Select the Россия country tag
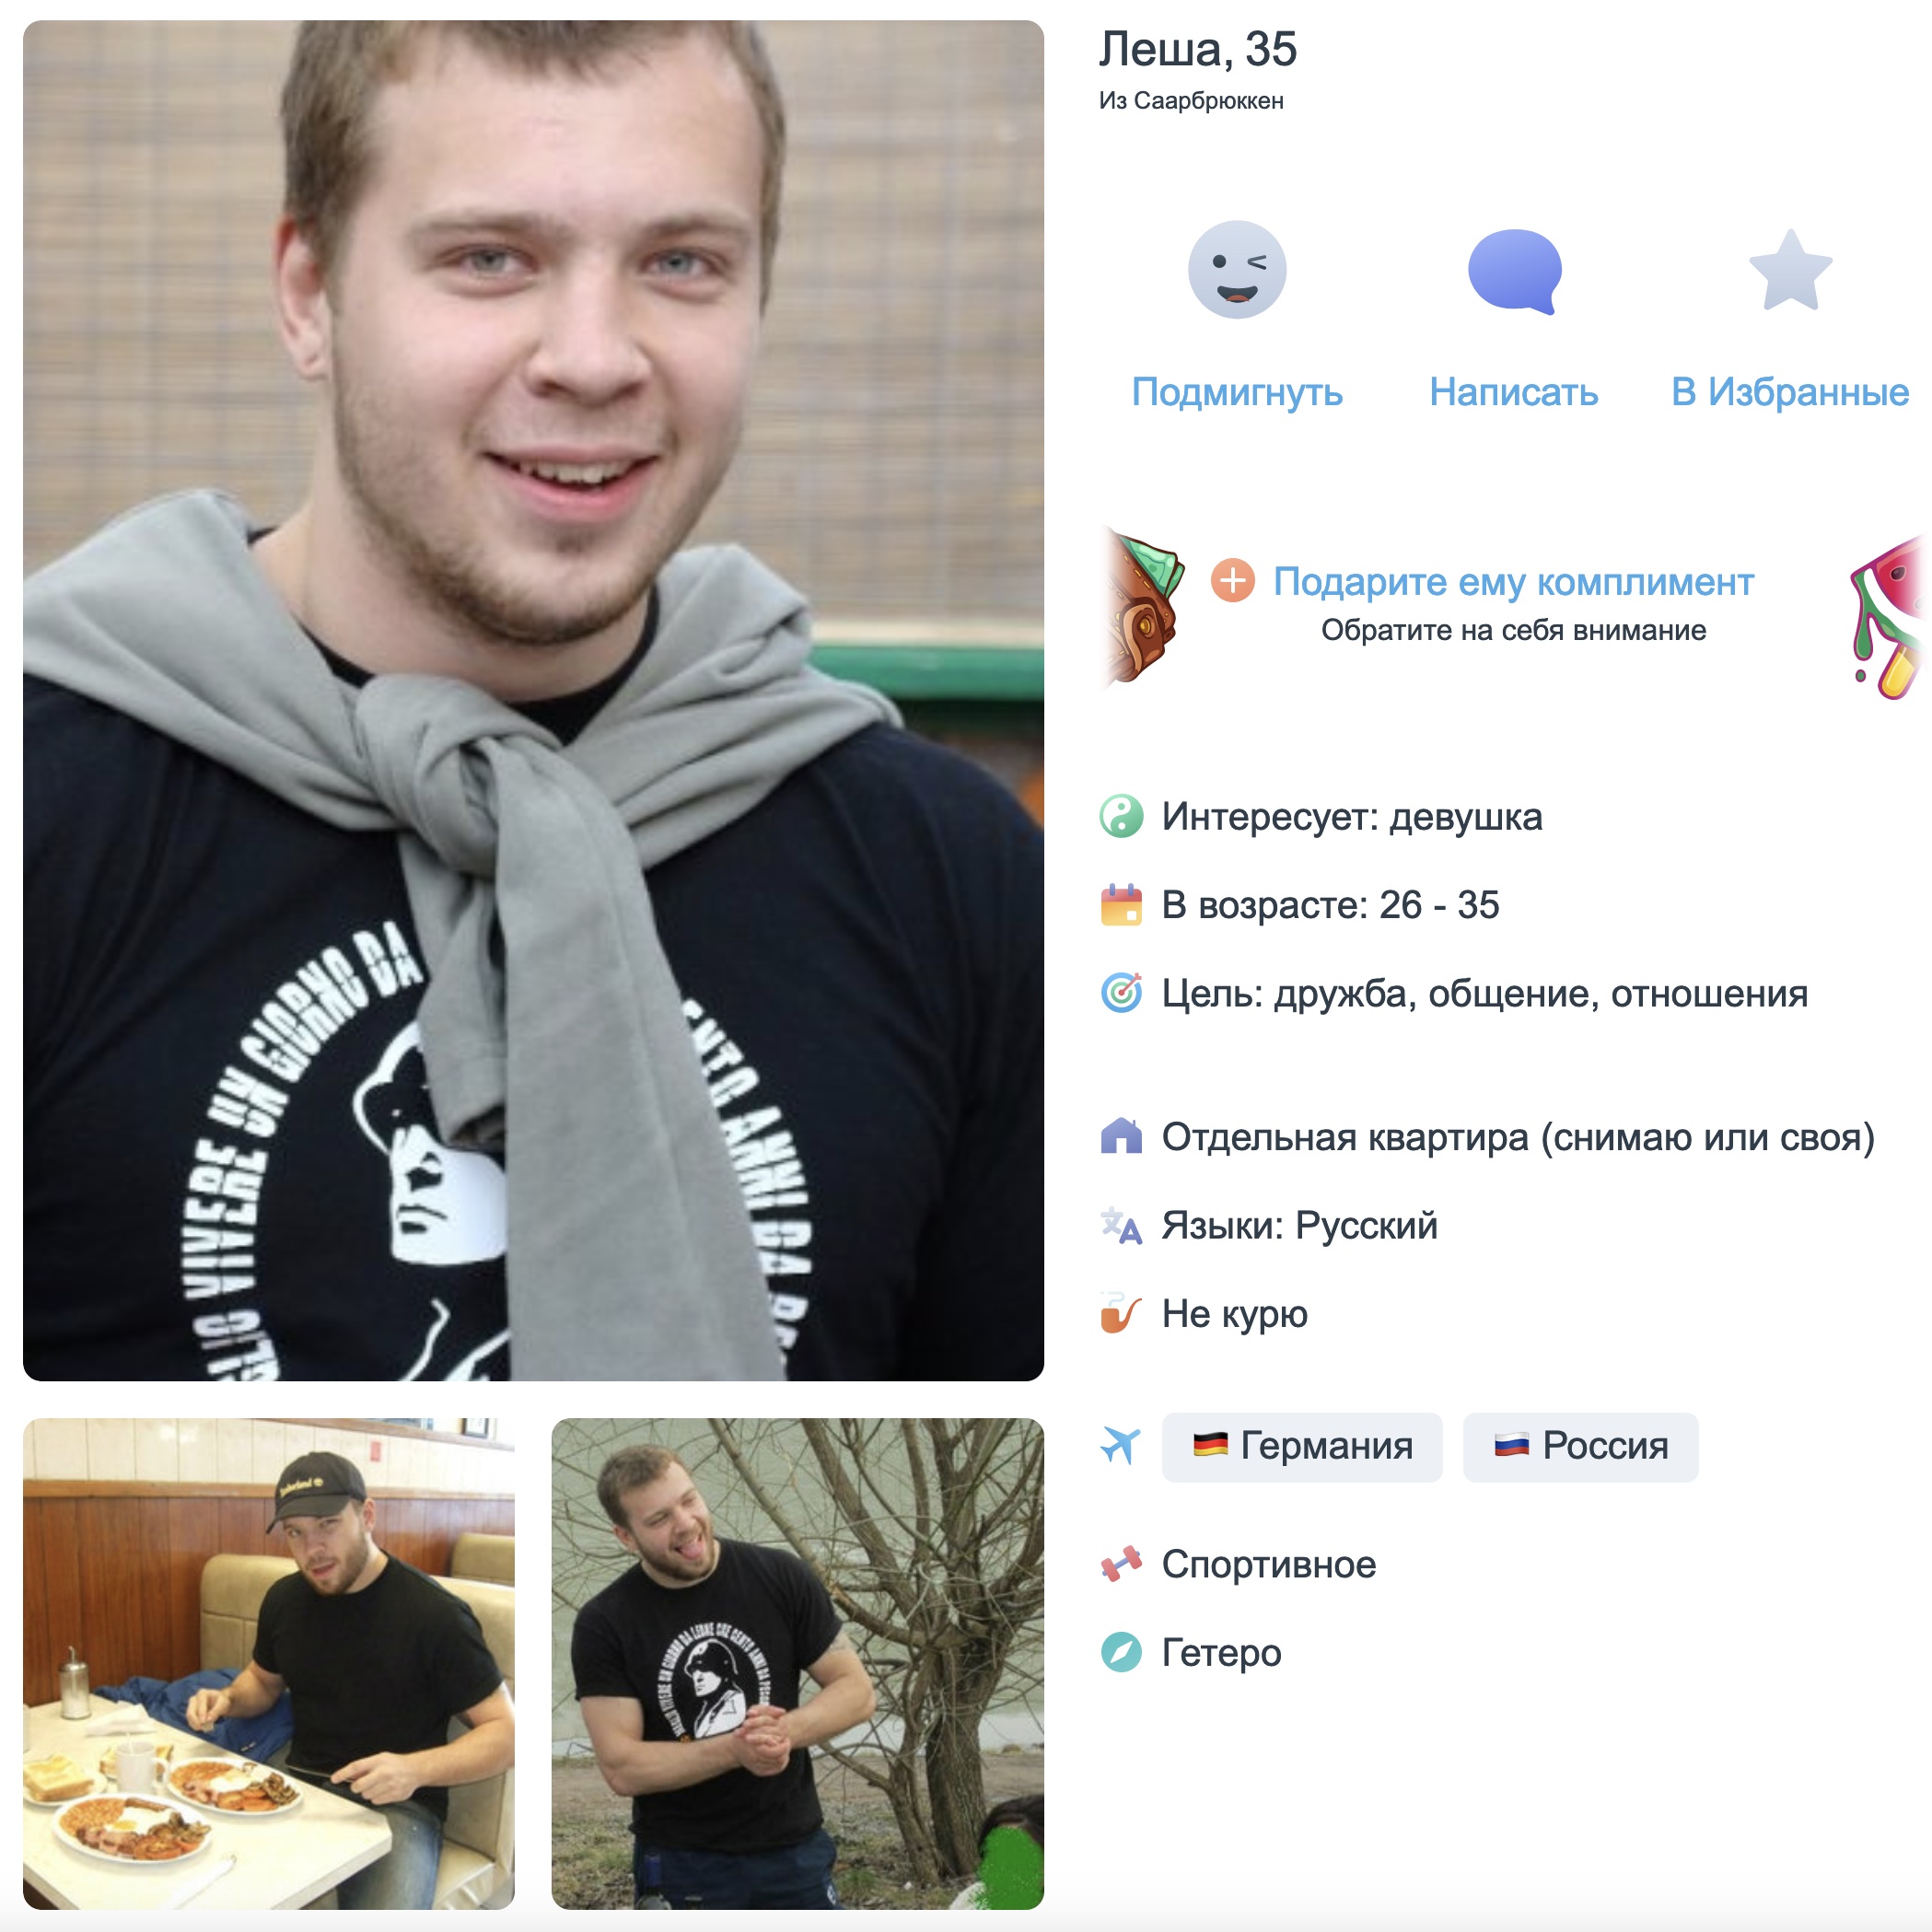Image resolution: width=1932 pixels, height=1932 pixels. tap(1581, 1447)
